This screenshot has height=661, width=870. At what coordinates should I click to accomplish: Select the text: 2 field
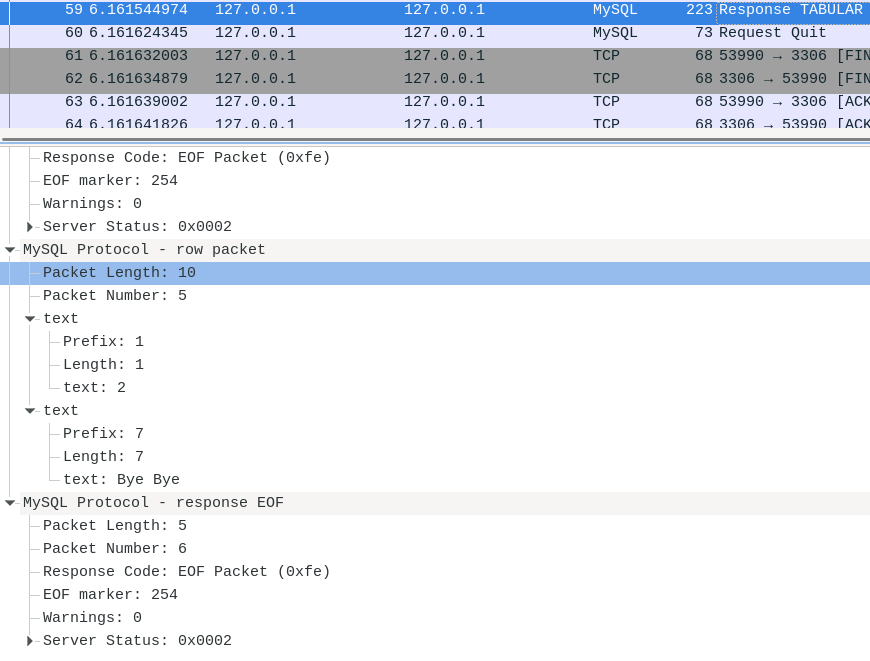point(94,388)
